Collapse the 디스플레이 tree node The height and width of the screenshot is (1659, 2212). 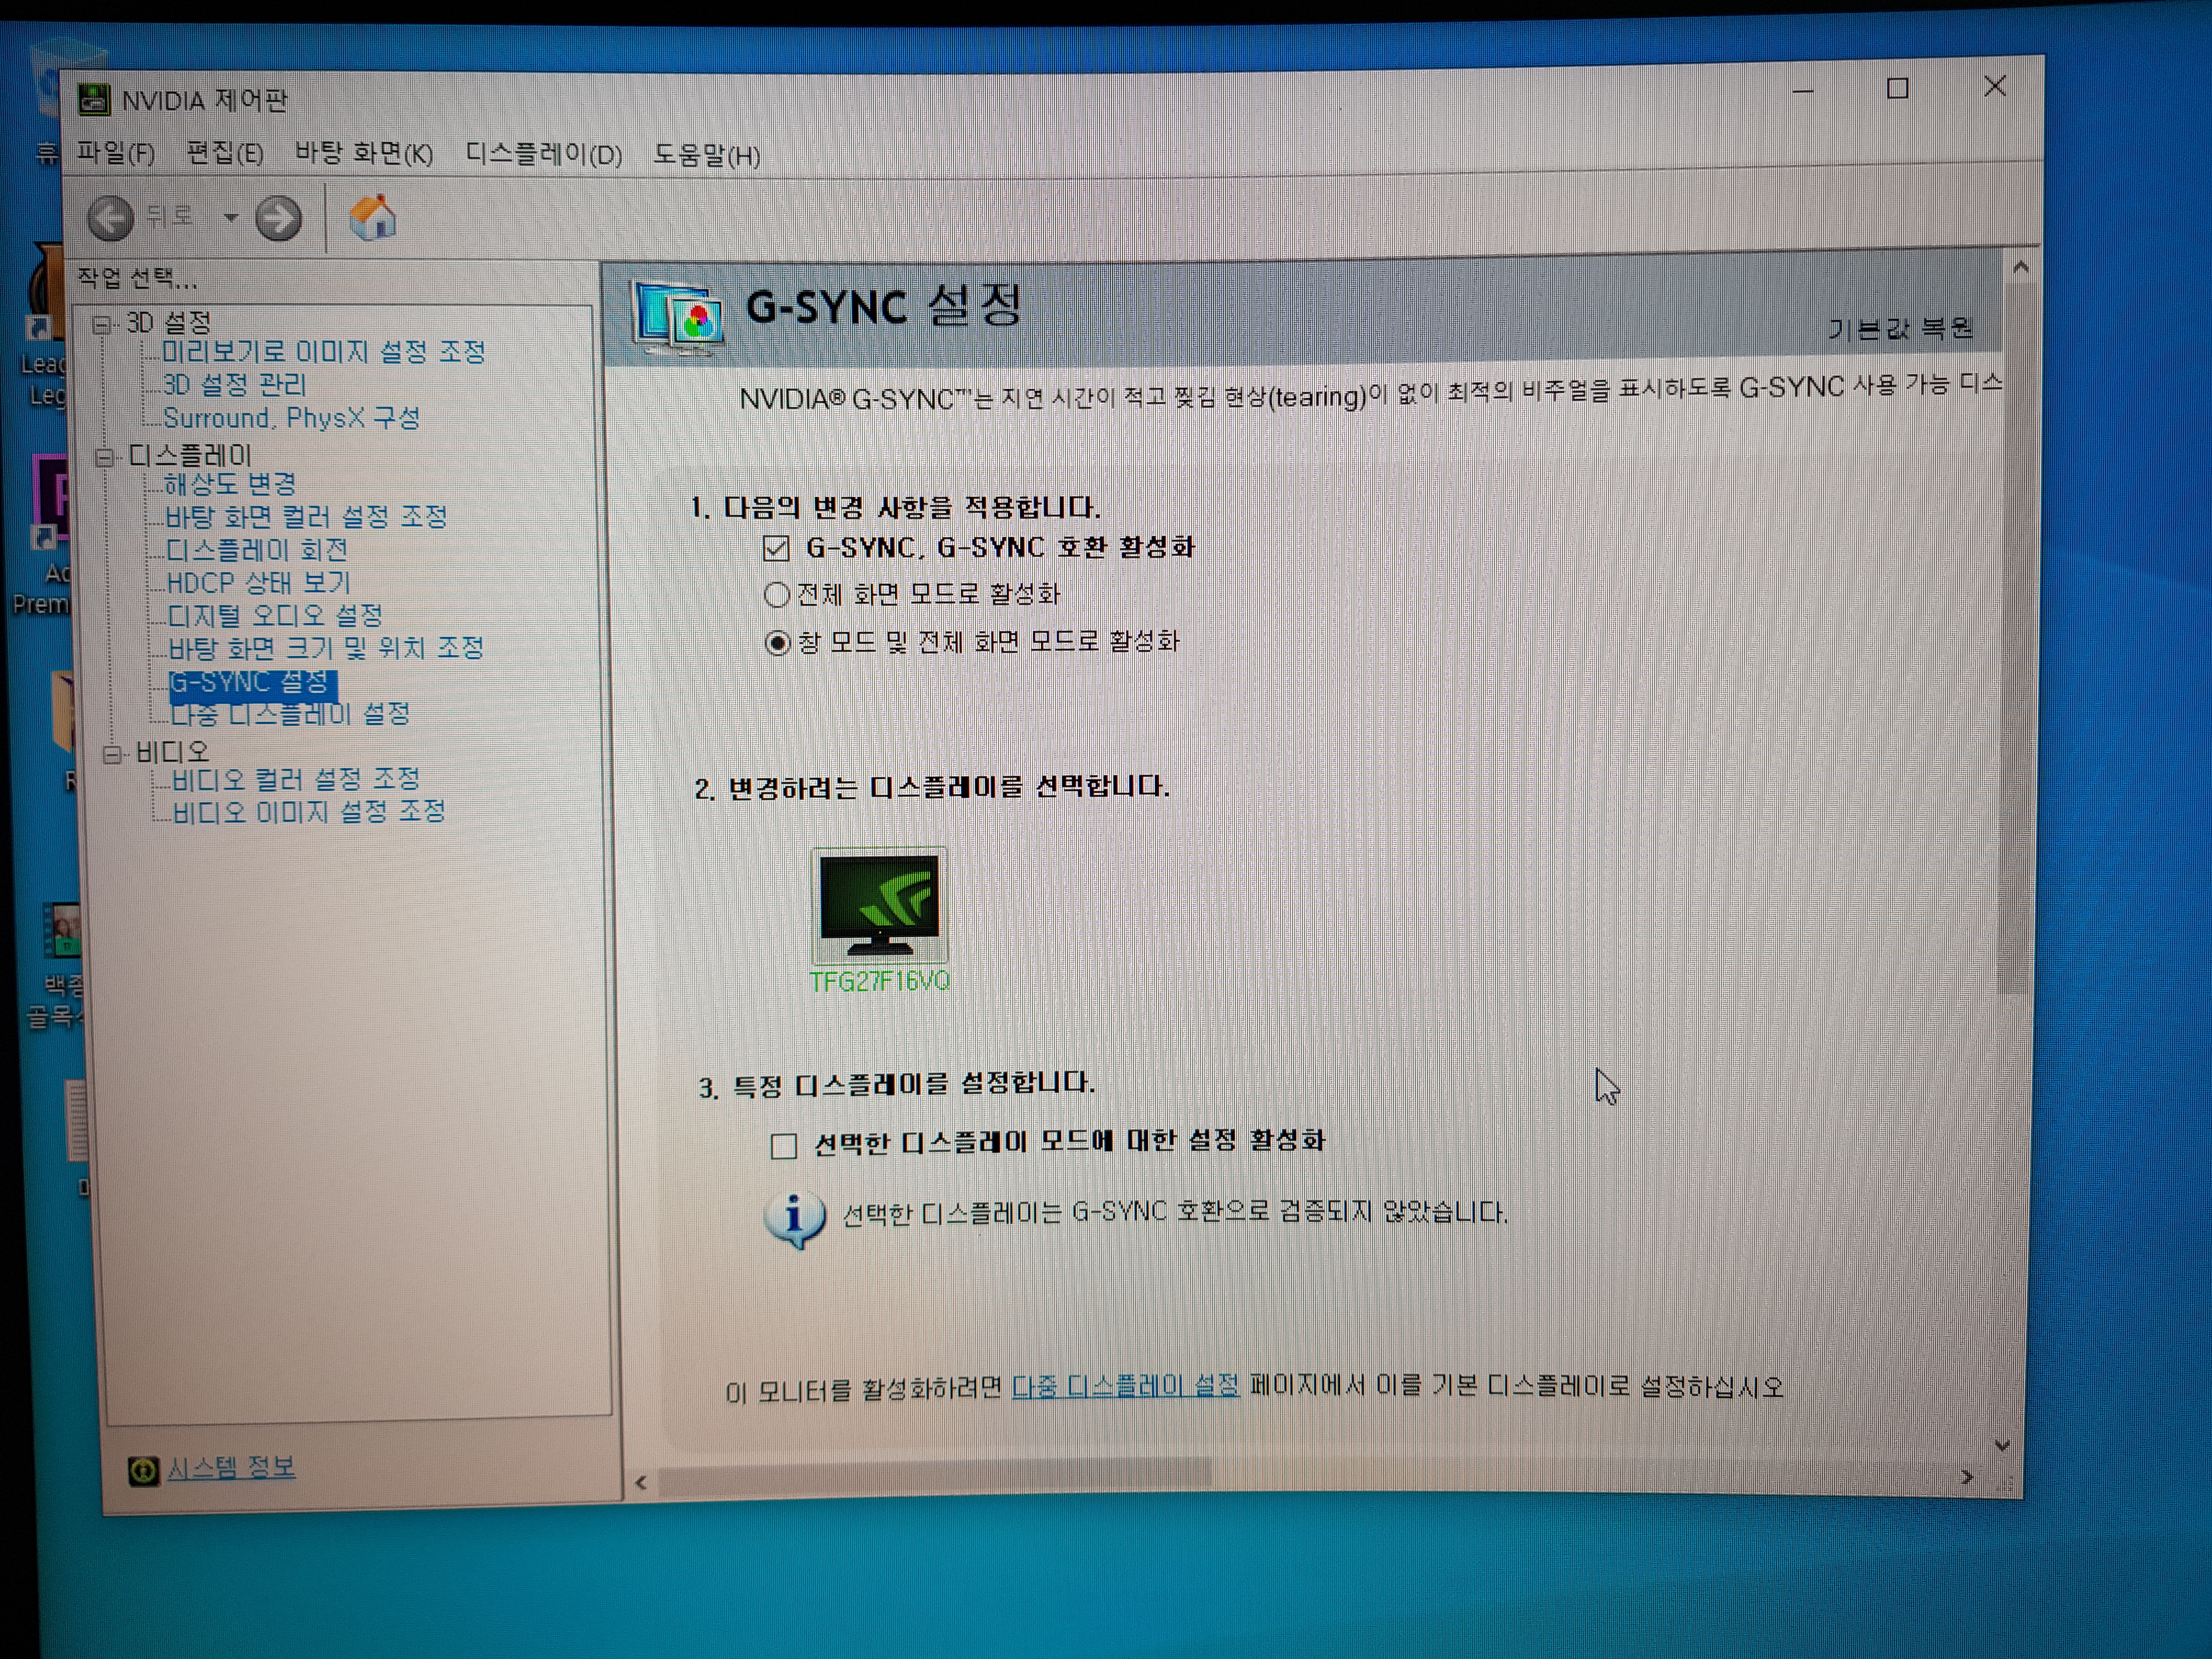coord(104,457)
